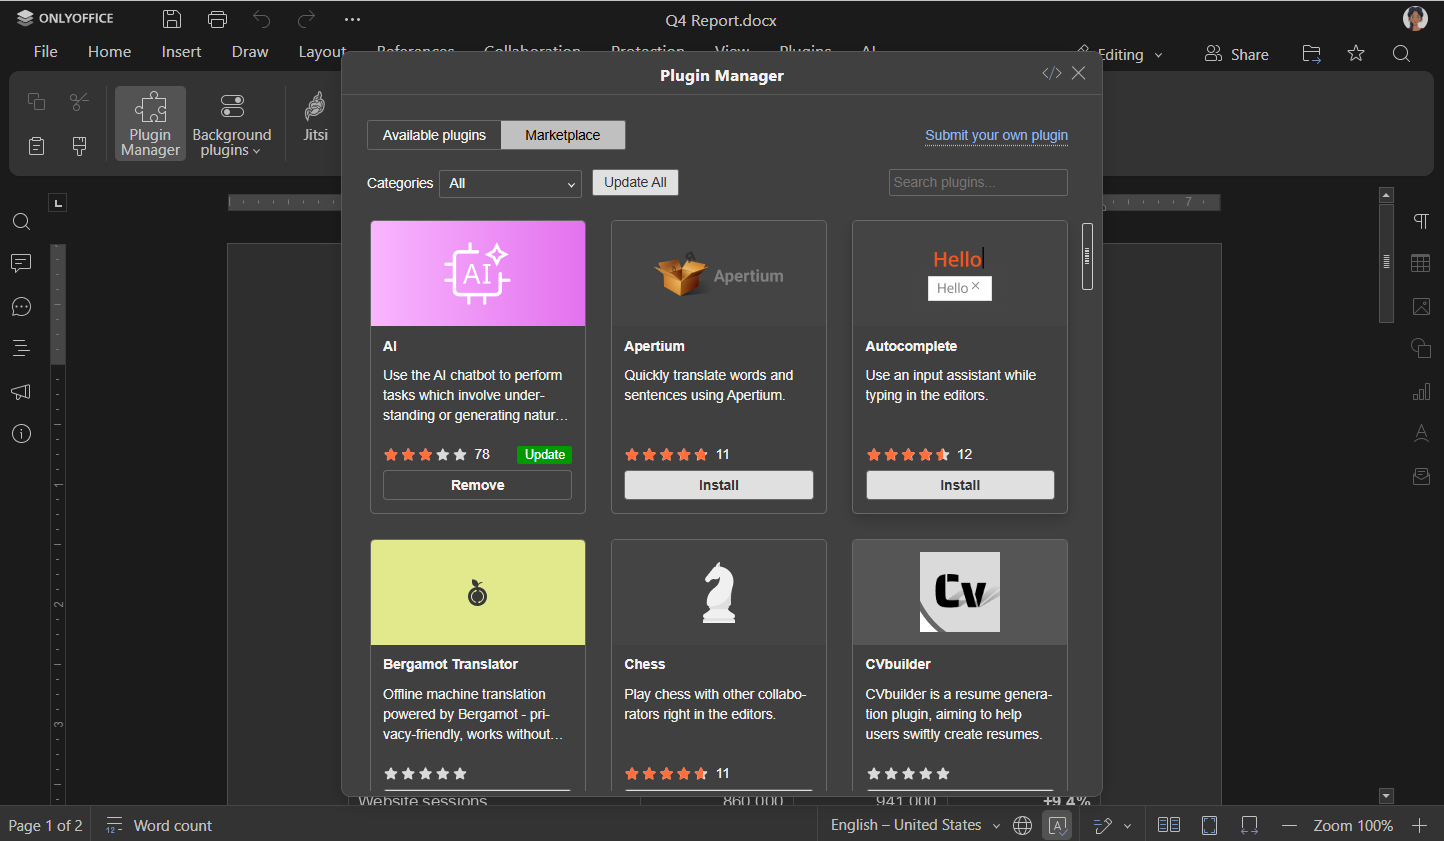Open Chart settings in the right sidebar
Screen dimensions: 1444x841
(x=1421, y=391)
